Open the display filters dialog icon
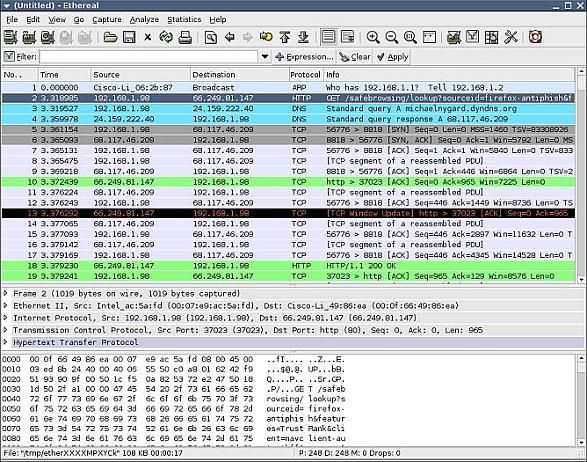Screen dimensions: 587x462 click(472, 37)
